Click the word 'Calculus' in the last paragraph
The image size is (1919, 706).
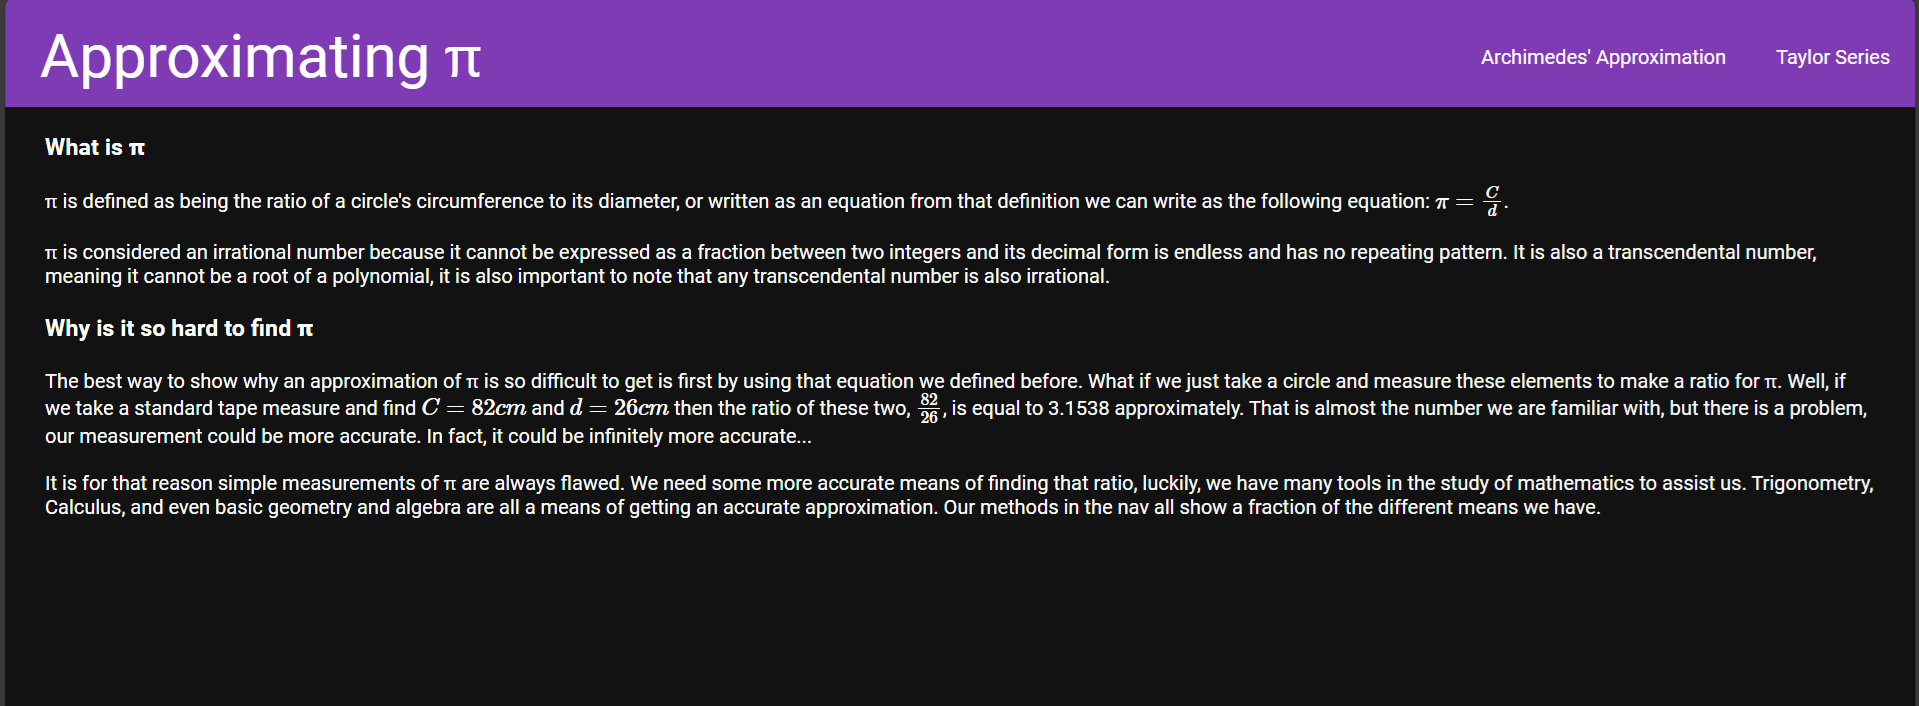tap(84, 507)
